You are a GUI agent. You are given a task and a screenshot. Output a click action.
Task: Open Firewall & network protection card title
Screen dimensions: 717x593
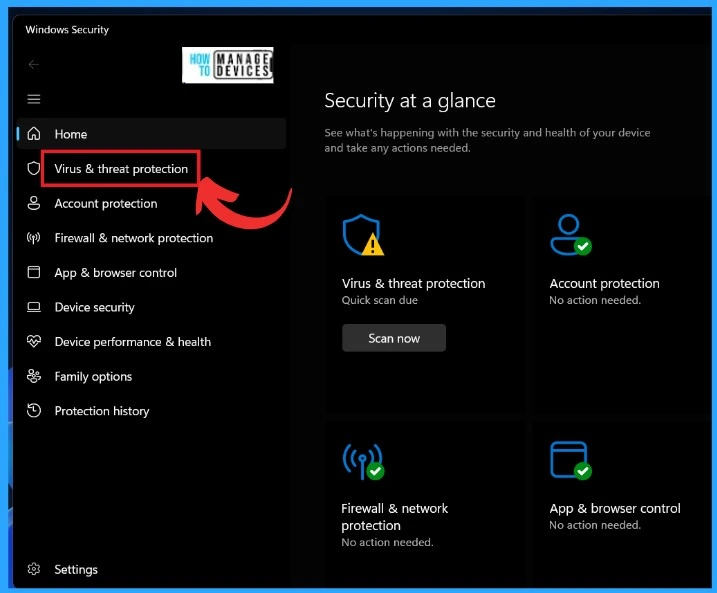tap(395, 517)
